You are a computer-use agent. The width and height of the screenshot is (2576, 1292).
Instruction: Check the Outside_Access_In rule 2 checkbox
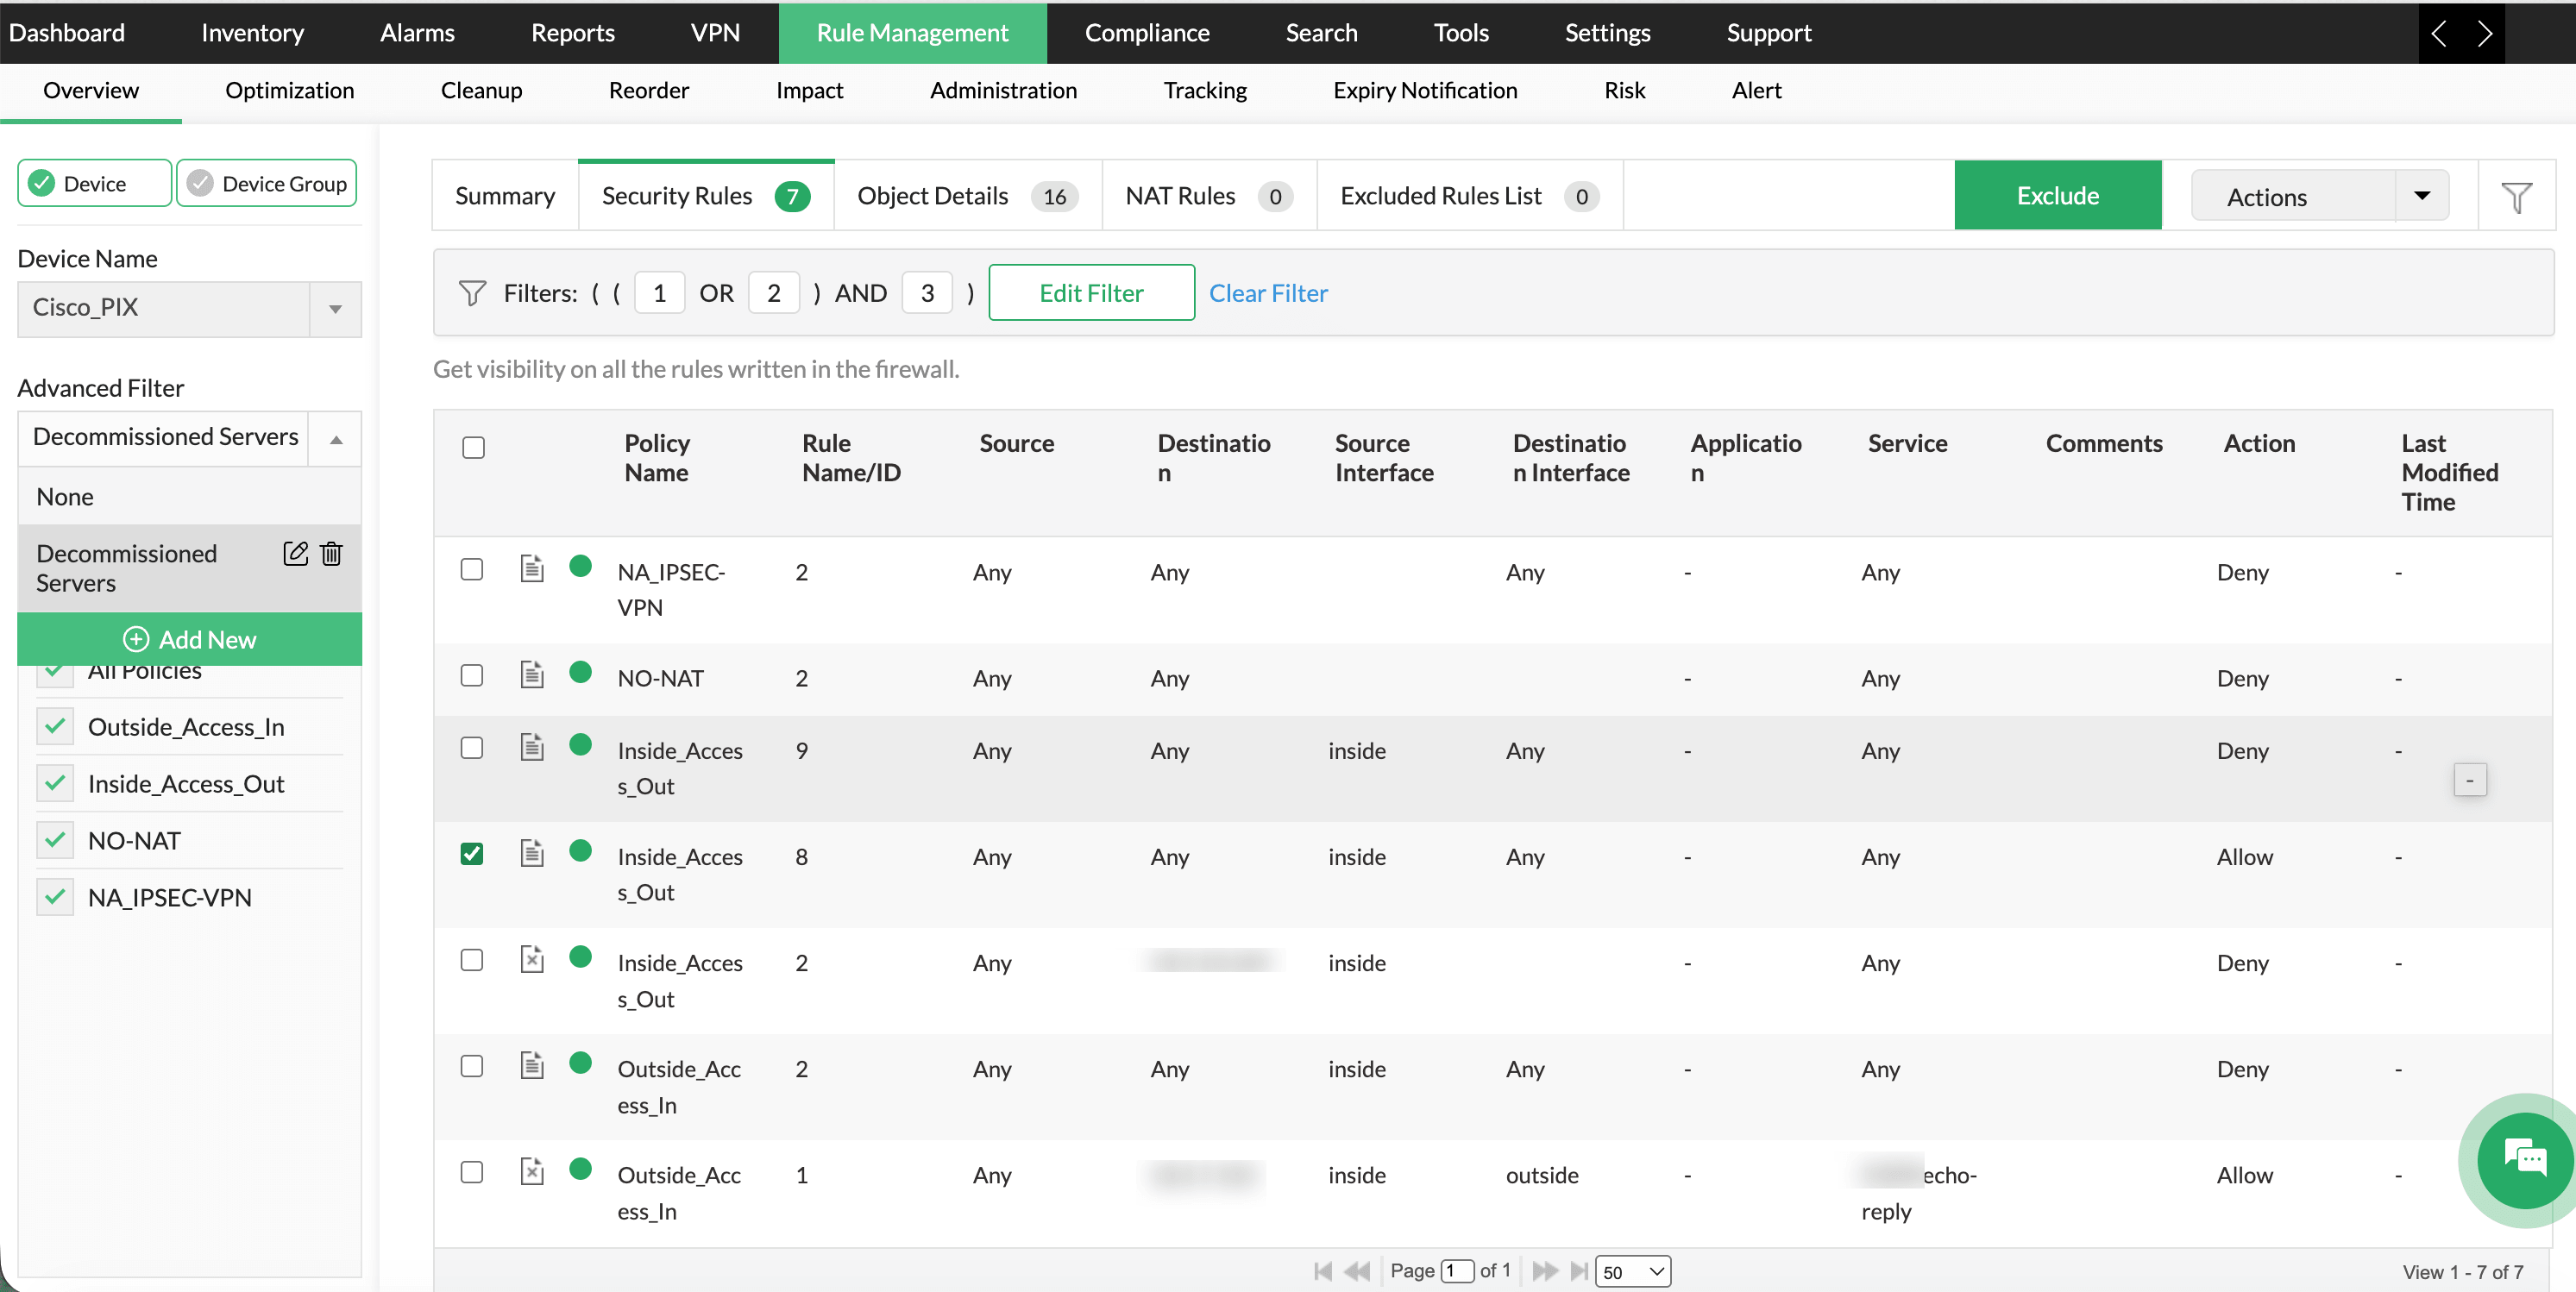pyautogui.click(x=472, y=1065)
